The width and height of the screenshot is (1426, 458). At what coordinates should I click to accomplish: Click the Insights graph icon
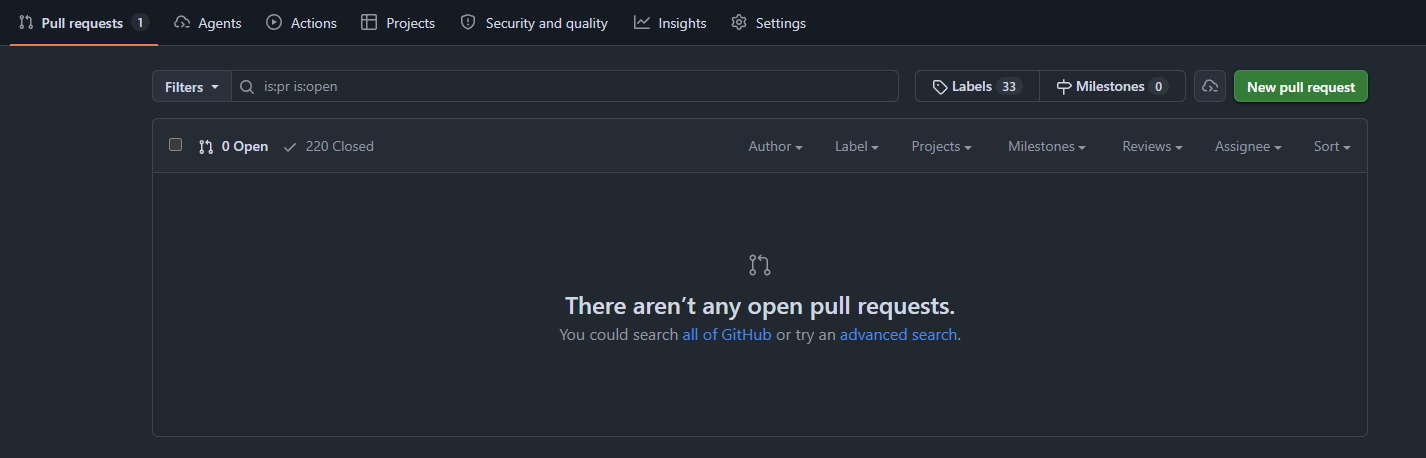(642, 22)
